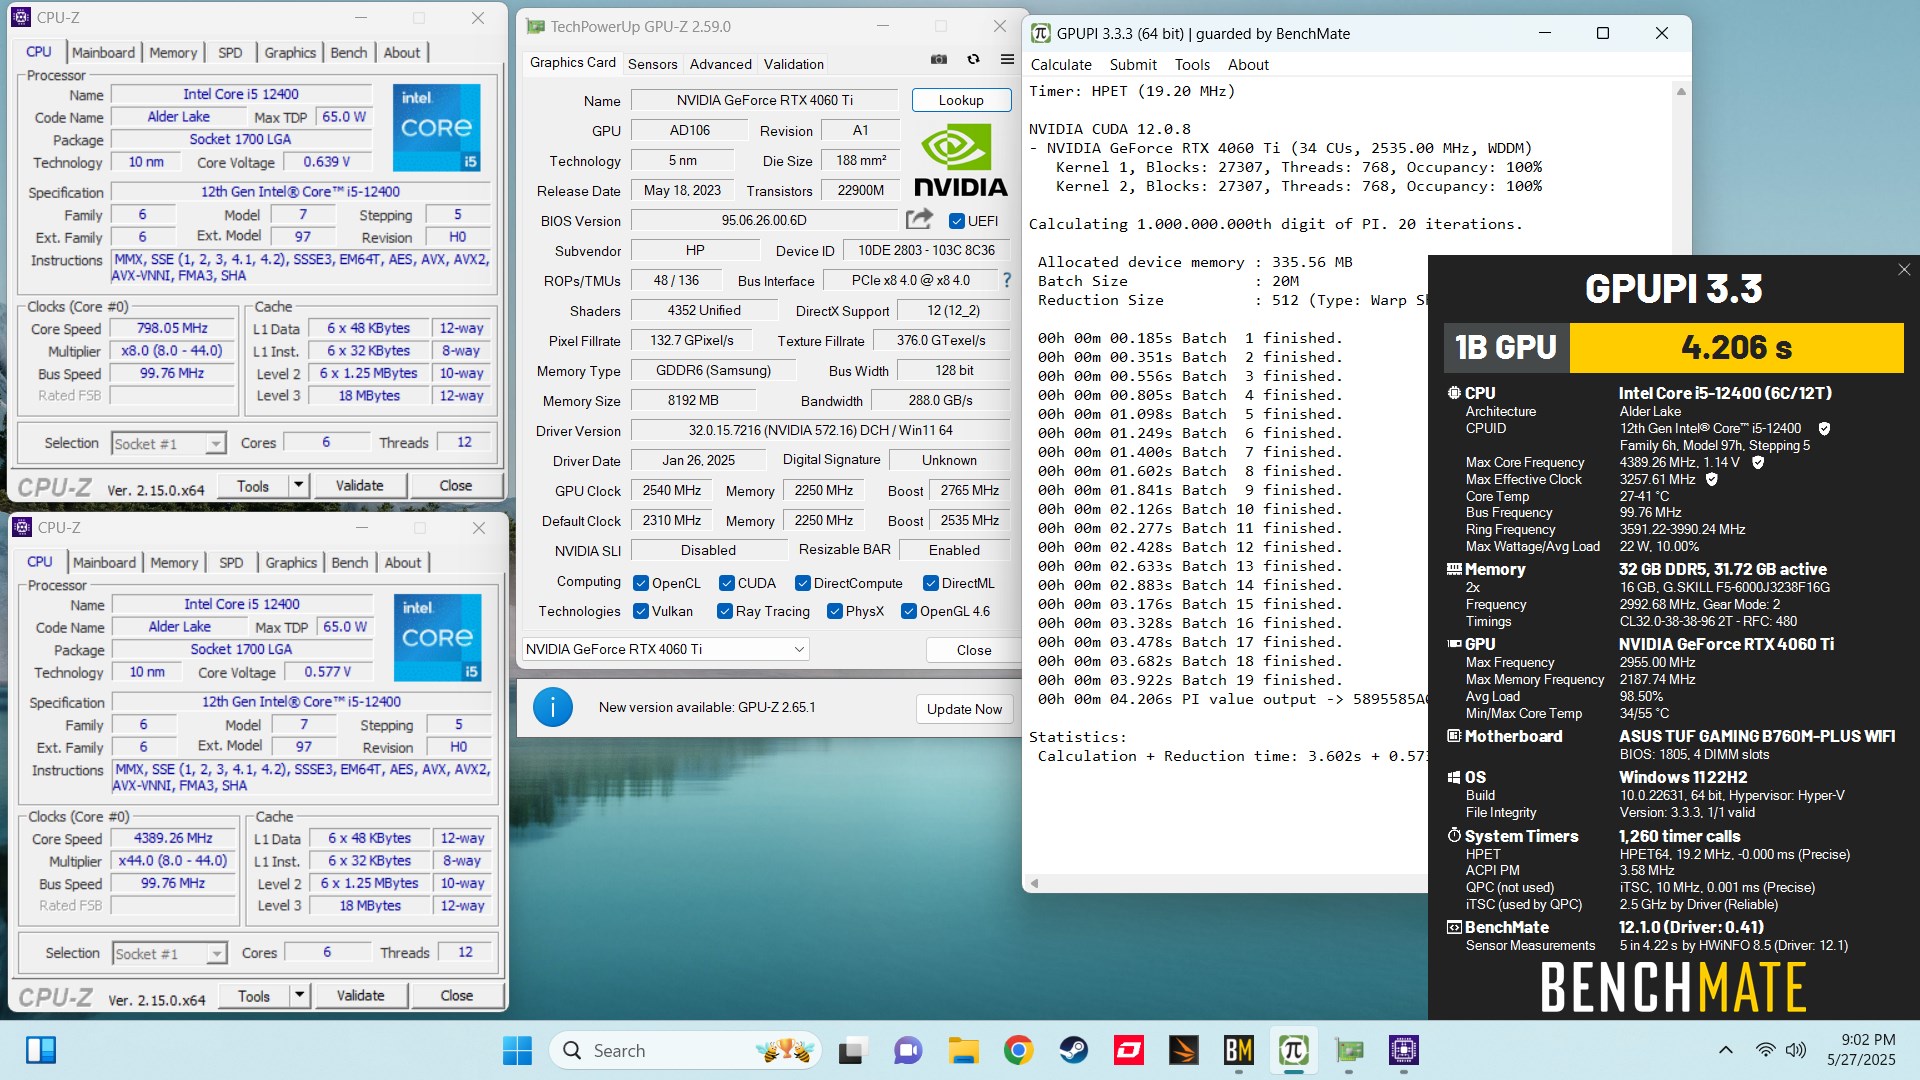Click Intel Core logo in bottom CPU-Z window
Image resolution: width=1920 pixels, height=1080 pixels.
coord(437,637)
